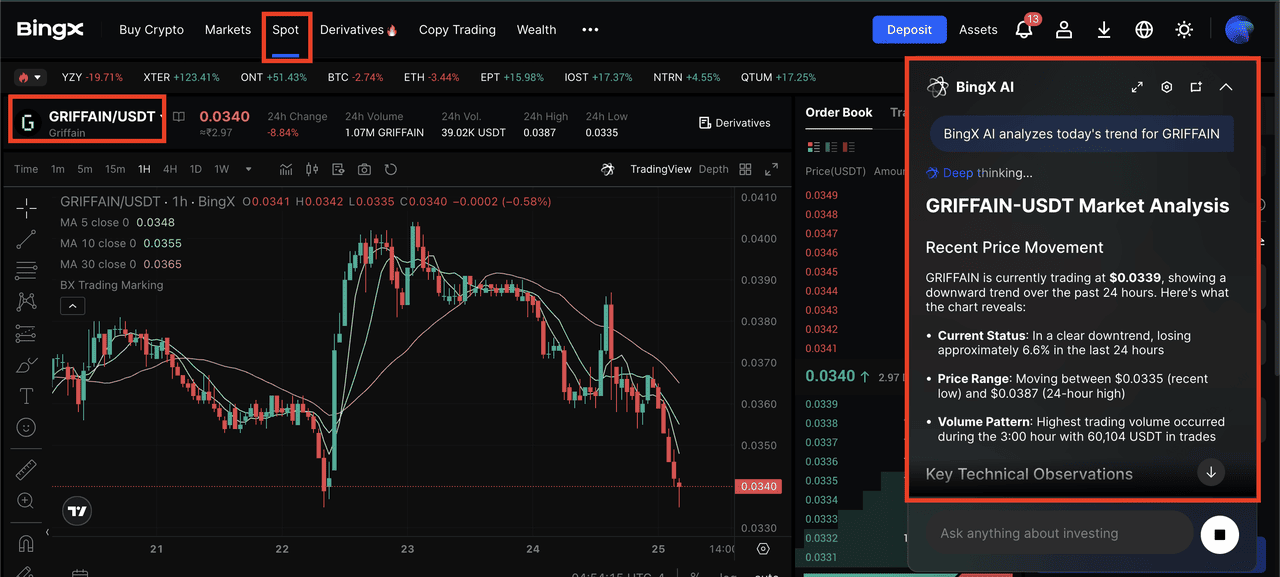Image resolution: width=1280 pixels, height=577 pixels.
Task: Click the chart reset/refresh icon
Action: click(x=390, y=169)
